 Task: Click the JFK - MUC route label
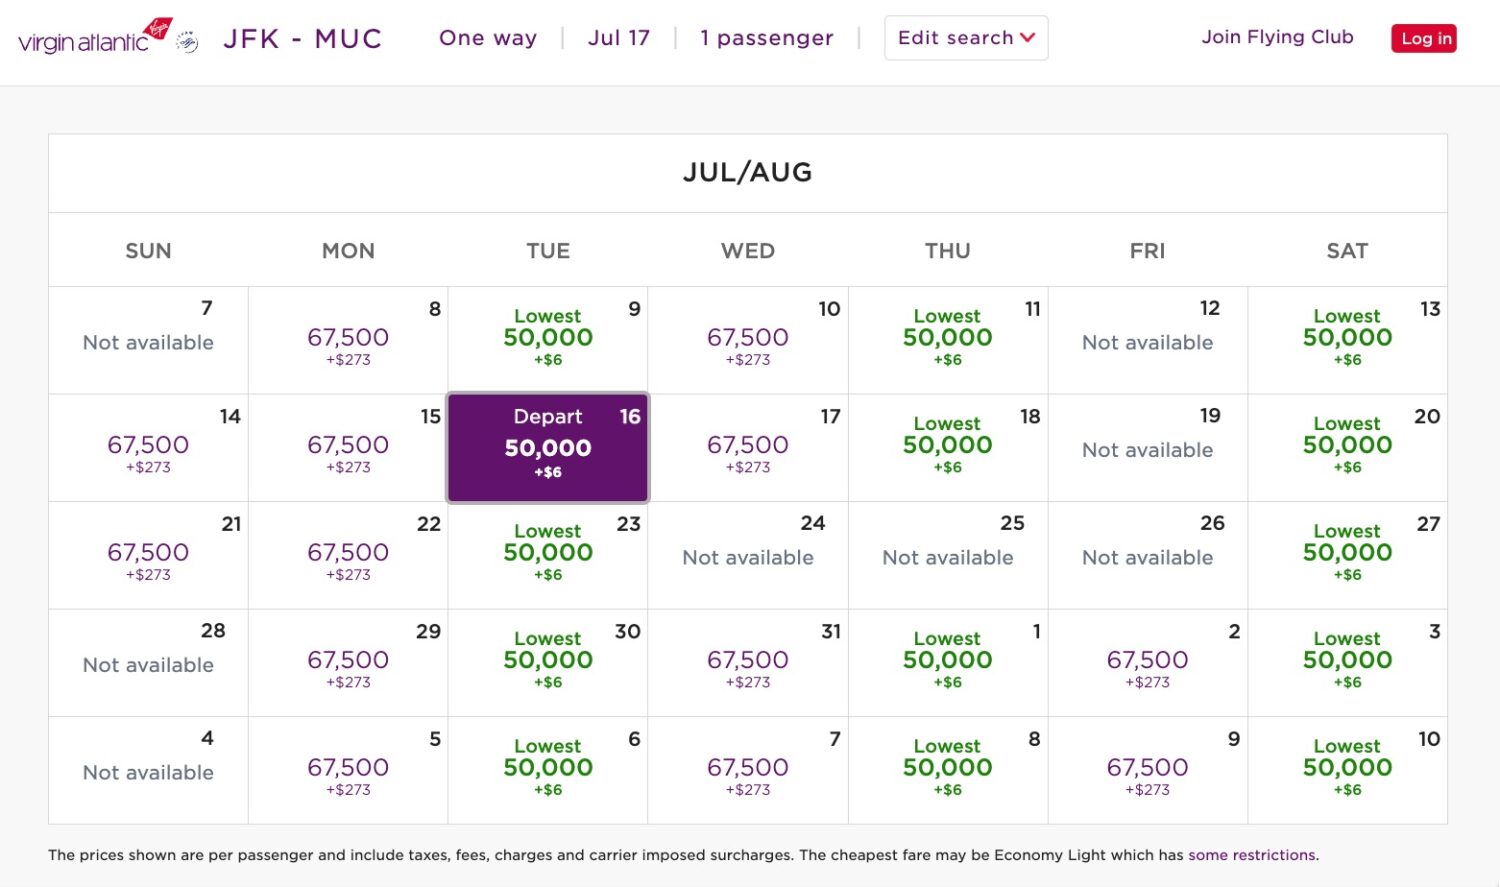click(304, 37)
